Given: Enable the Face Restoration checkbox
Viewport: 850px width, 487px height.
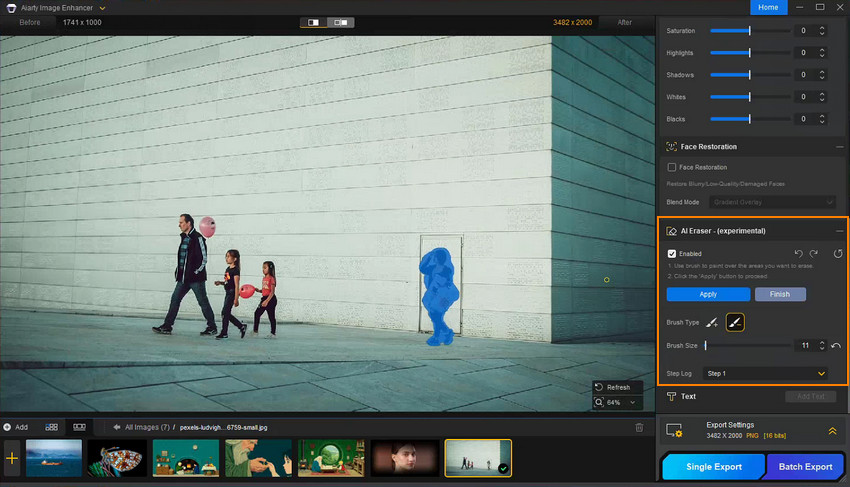Looking at the screenshot, I should [672, 167].
